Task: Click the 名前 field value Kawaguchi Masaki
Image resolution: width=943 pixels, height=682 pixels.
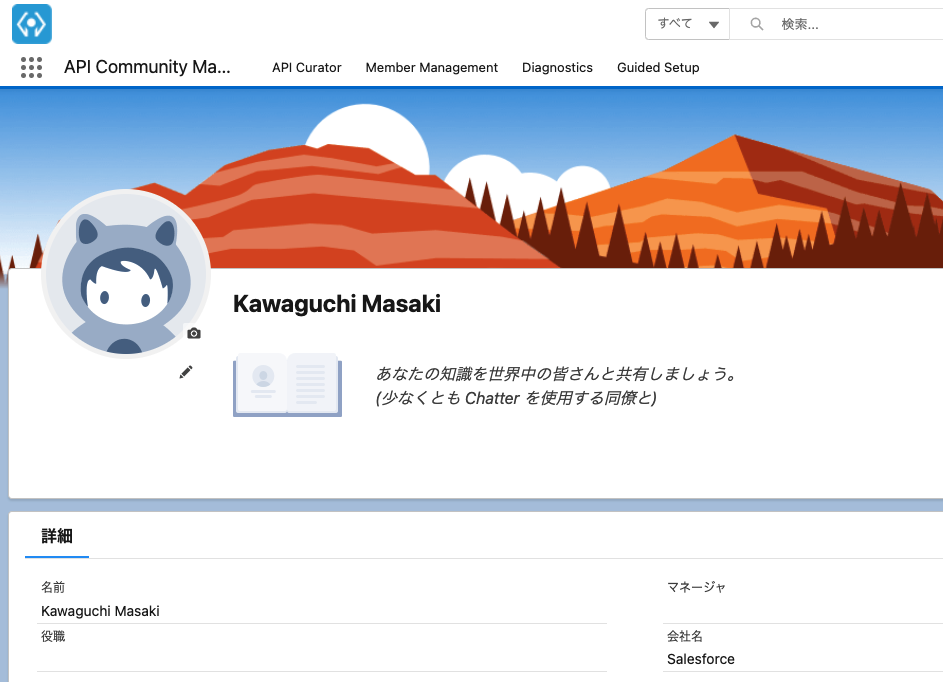Action: tap(100, 611)
